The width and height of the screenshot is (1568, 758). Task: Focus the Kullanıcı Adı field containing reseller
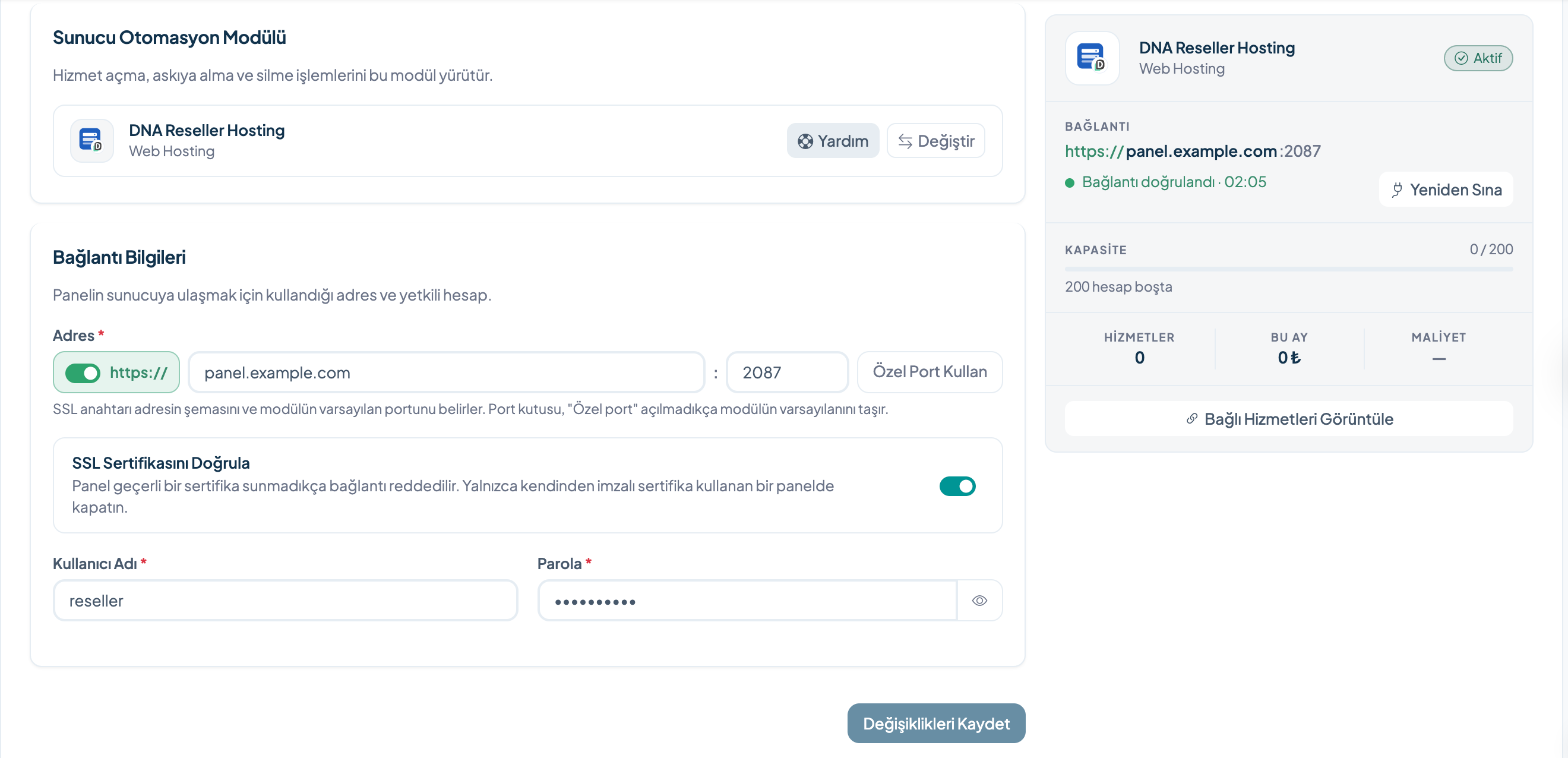click(x=285, y=601)
